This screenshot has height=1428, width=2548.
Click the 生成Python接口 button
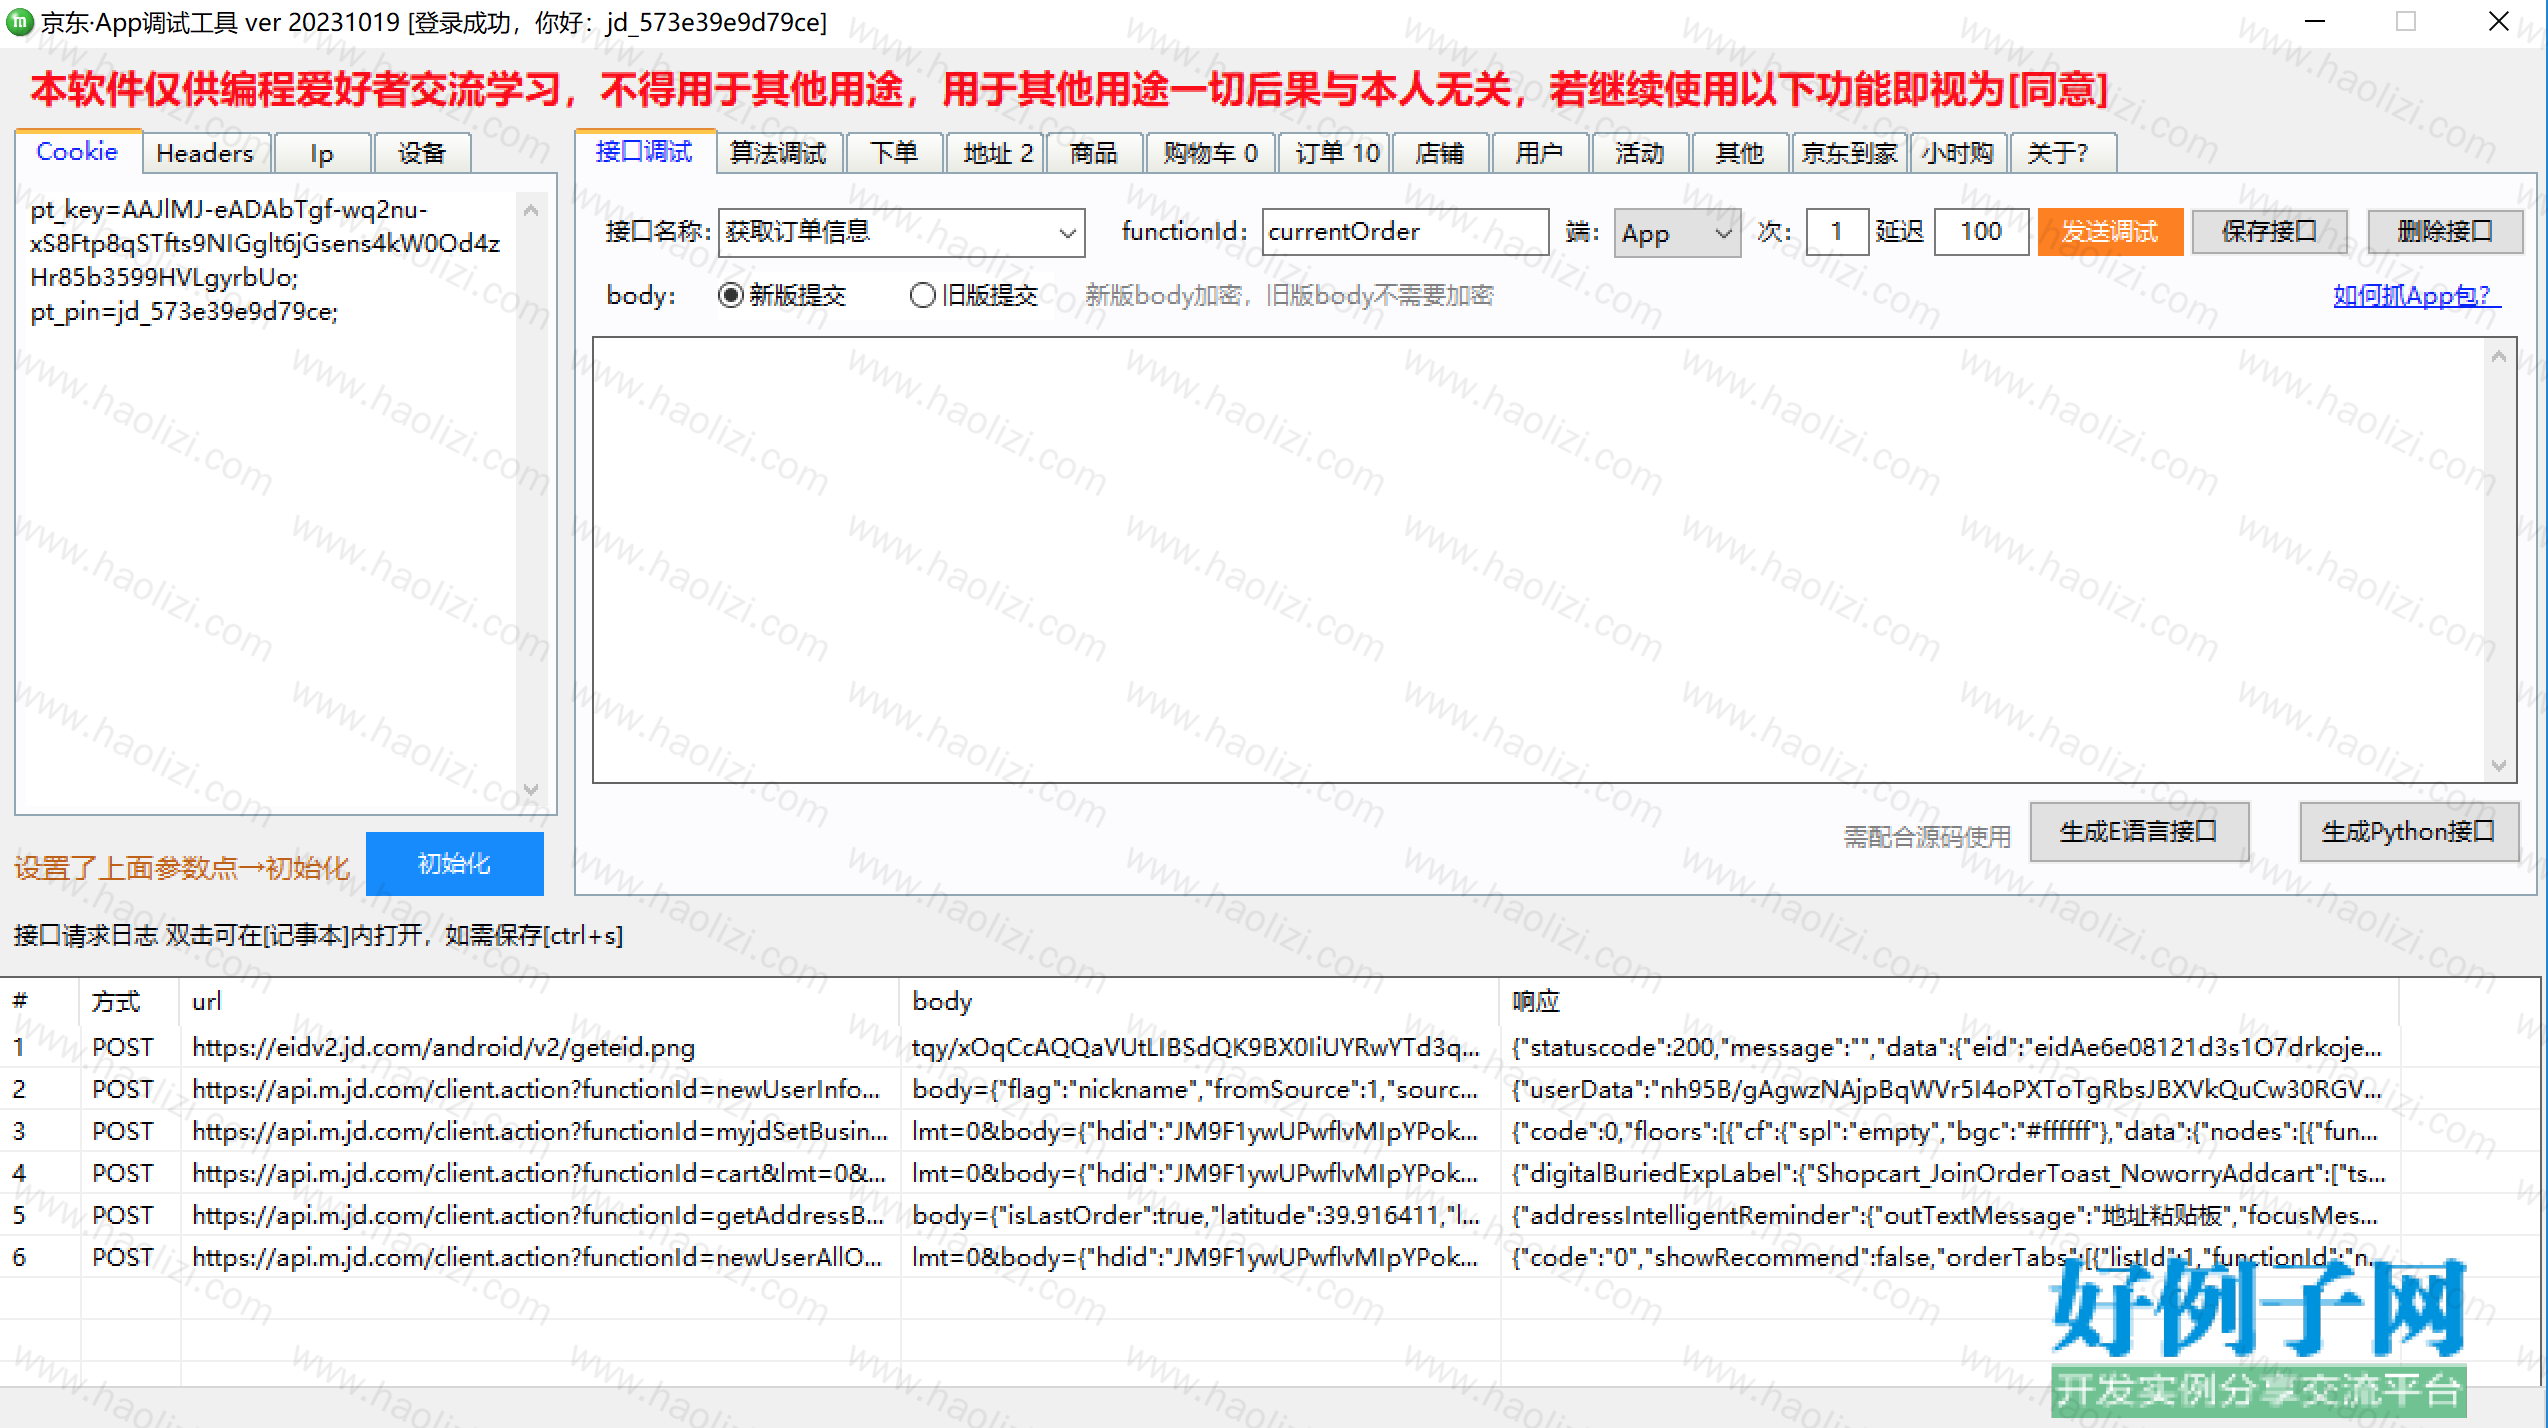point(2409,832)
